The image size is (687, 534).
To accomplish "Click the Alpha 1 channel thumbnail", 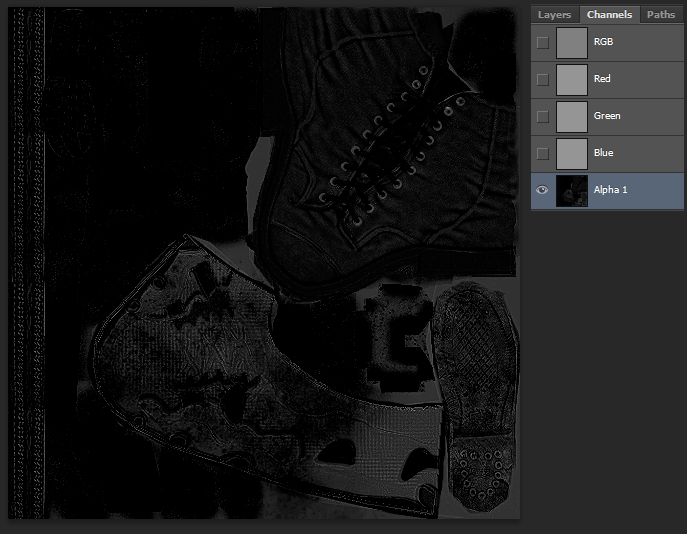I will pos(572,191).
